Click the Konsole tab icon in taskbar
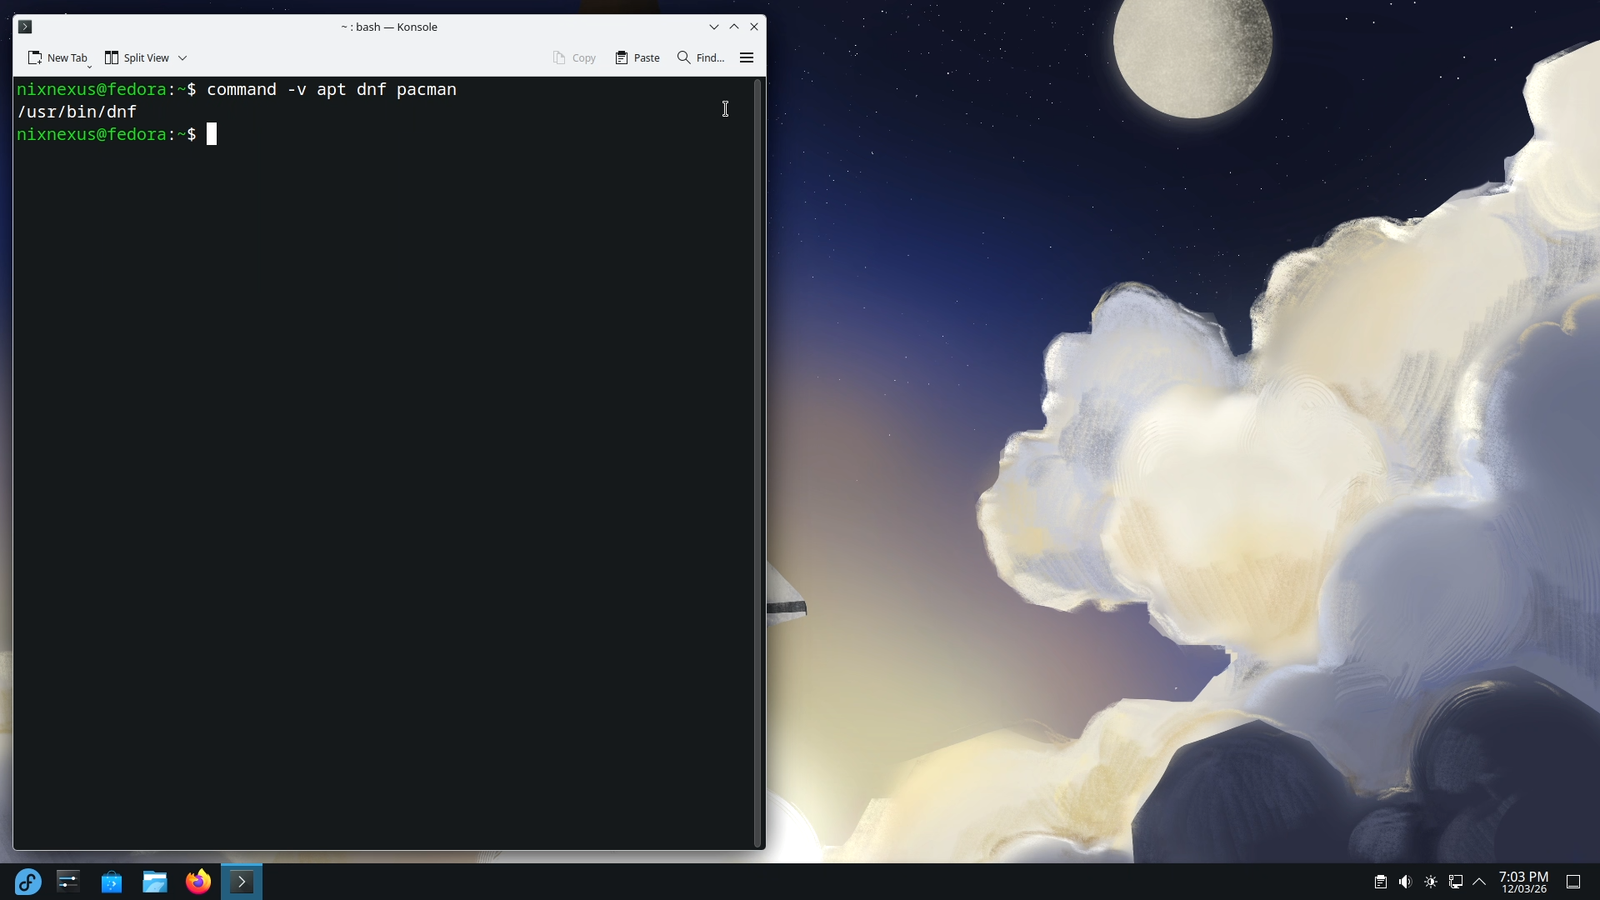The image size is (1600, 900). [240, 882]
